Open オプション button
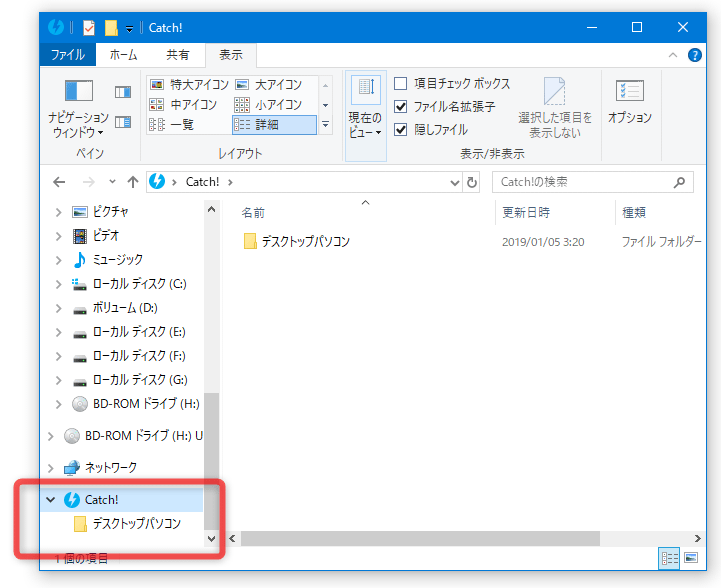The image size is (721, 588). [629, 101]
